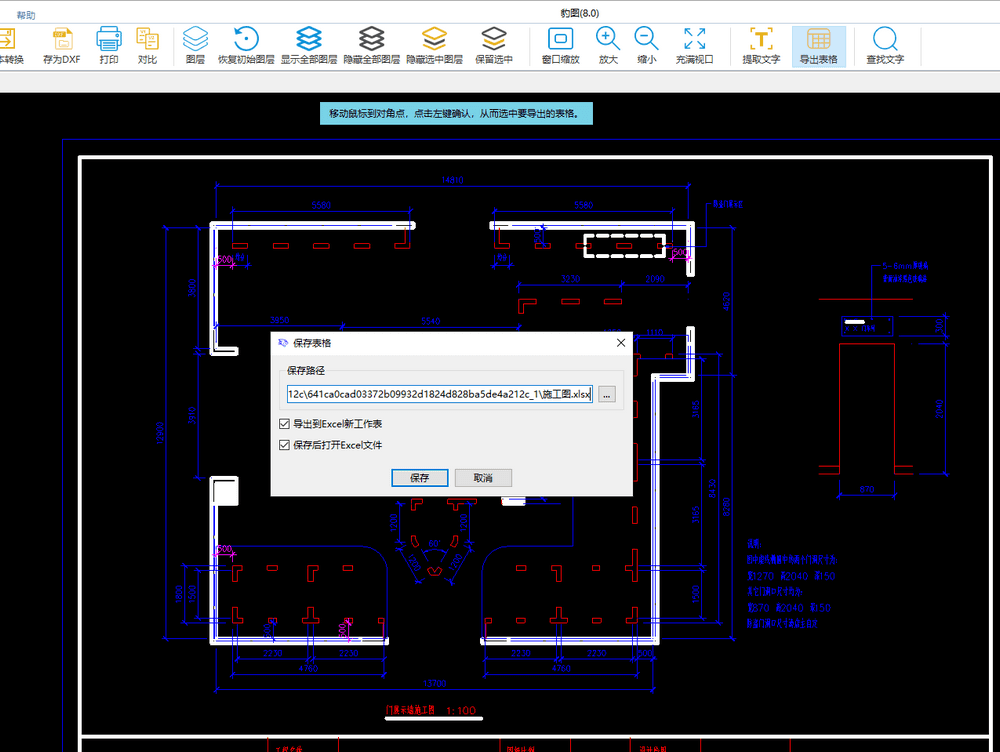This screenshot has width=1000, height=752.
Task: Click the 充满视口 fit-to-view icon
Action: click(694, 44)
